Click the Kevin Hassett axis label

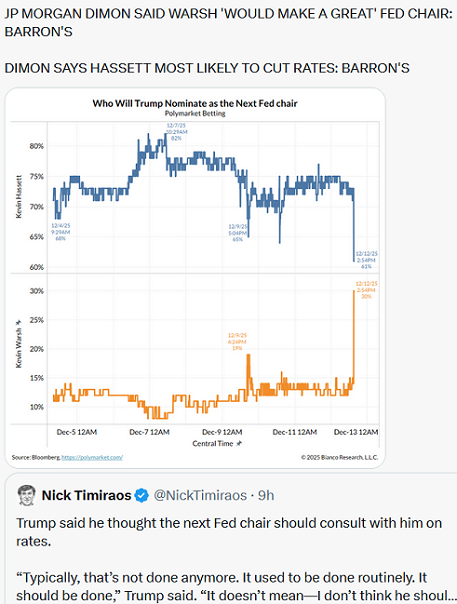pyautogui.click(x=18, y=197)
